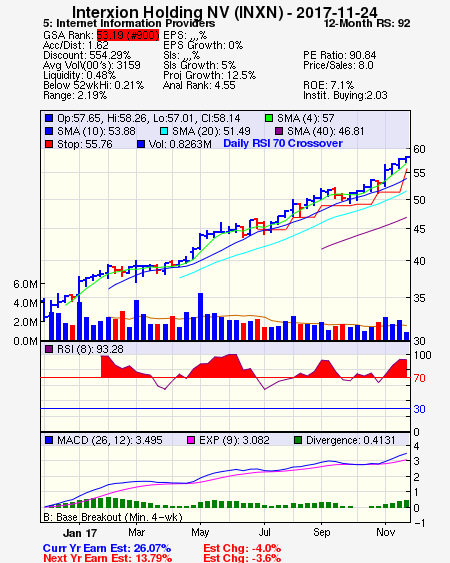Click the 'EPS Growth: 0%' text
Viewport: 450px width, 563px height.
pos(203,45)
